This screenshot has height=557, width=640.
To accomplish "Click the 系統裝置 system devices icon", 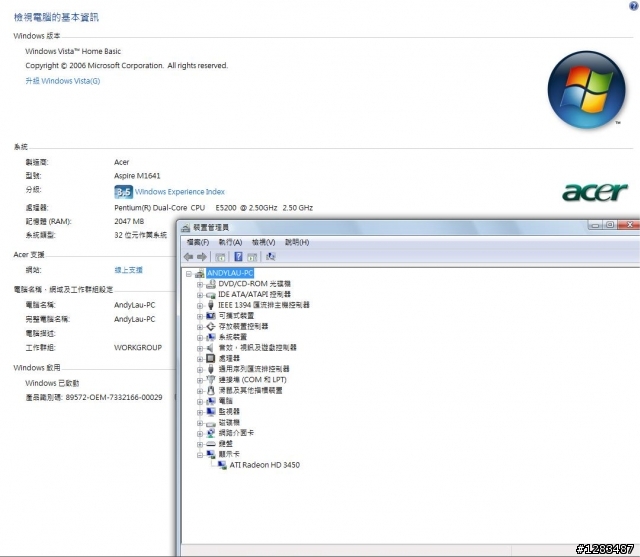I will tap(211, 337).
